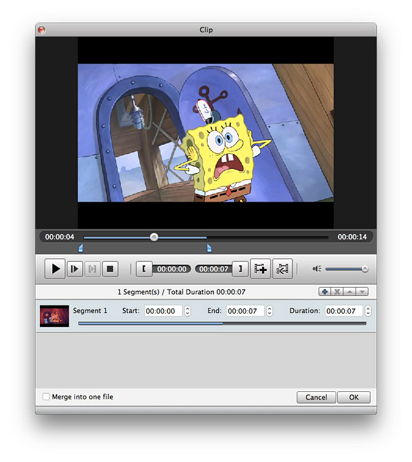Set clip end point bracket button
Image resolution: width=412 pixels, height=462 pixels.
point(240,269)
